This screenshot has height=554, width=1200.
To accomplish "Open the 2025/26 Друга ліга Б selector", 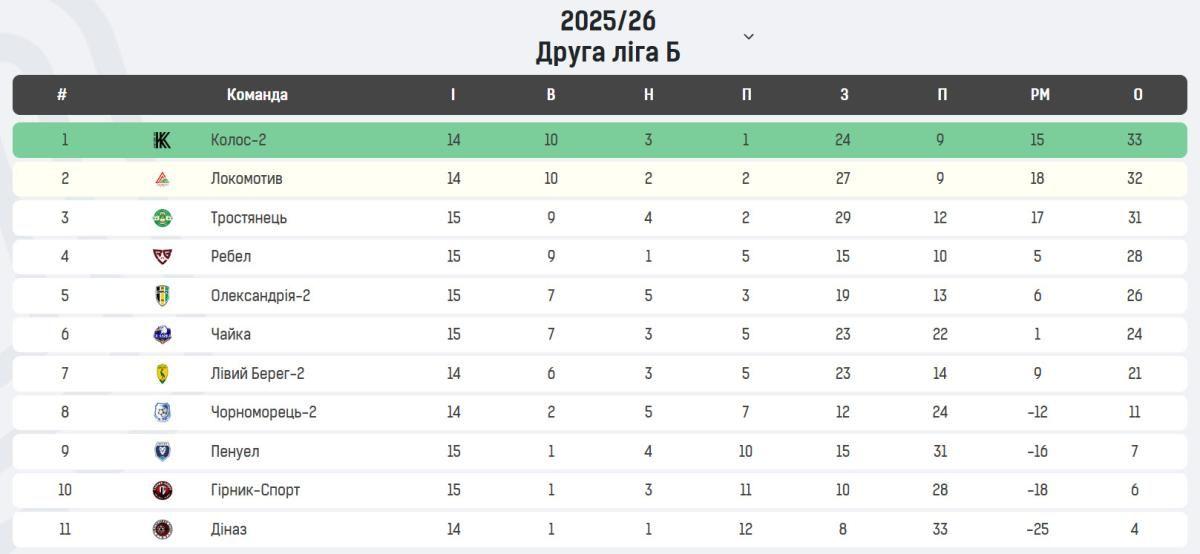I will point(608,37).
